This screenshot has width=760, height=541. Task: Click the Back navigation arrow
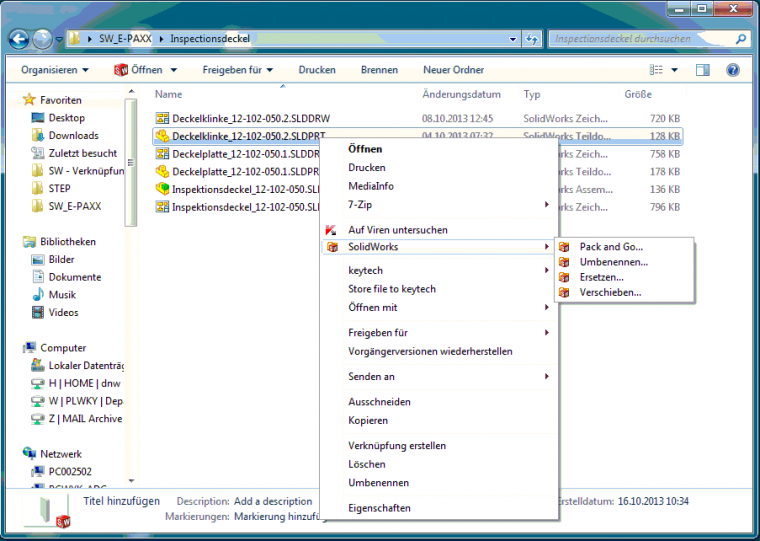(x=19, y=39)
